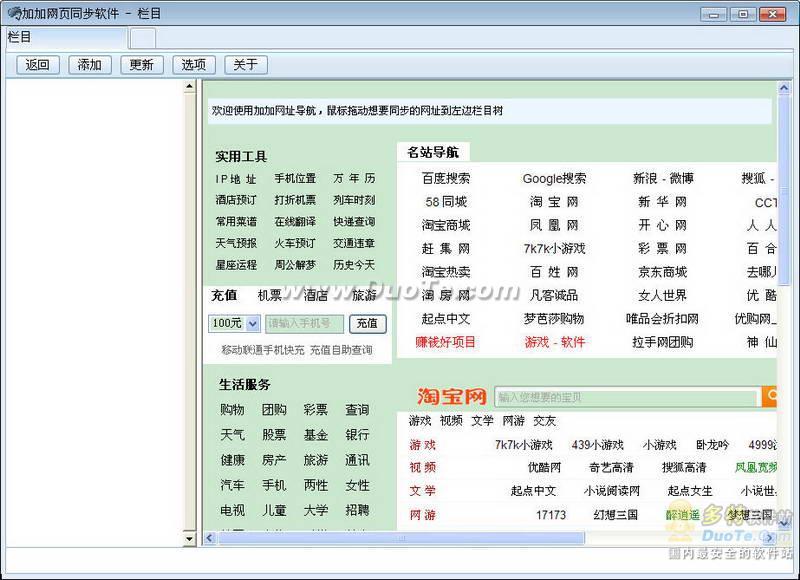The width and height of the screenshot is (800, 580).
Task: Click the Taobao search input field
Action: click(x=628, y=397)
